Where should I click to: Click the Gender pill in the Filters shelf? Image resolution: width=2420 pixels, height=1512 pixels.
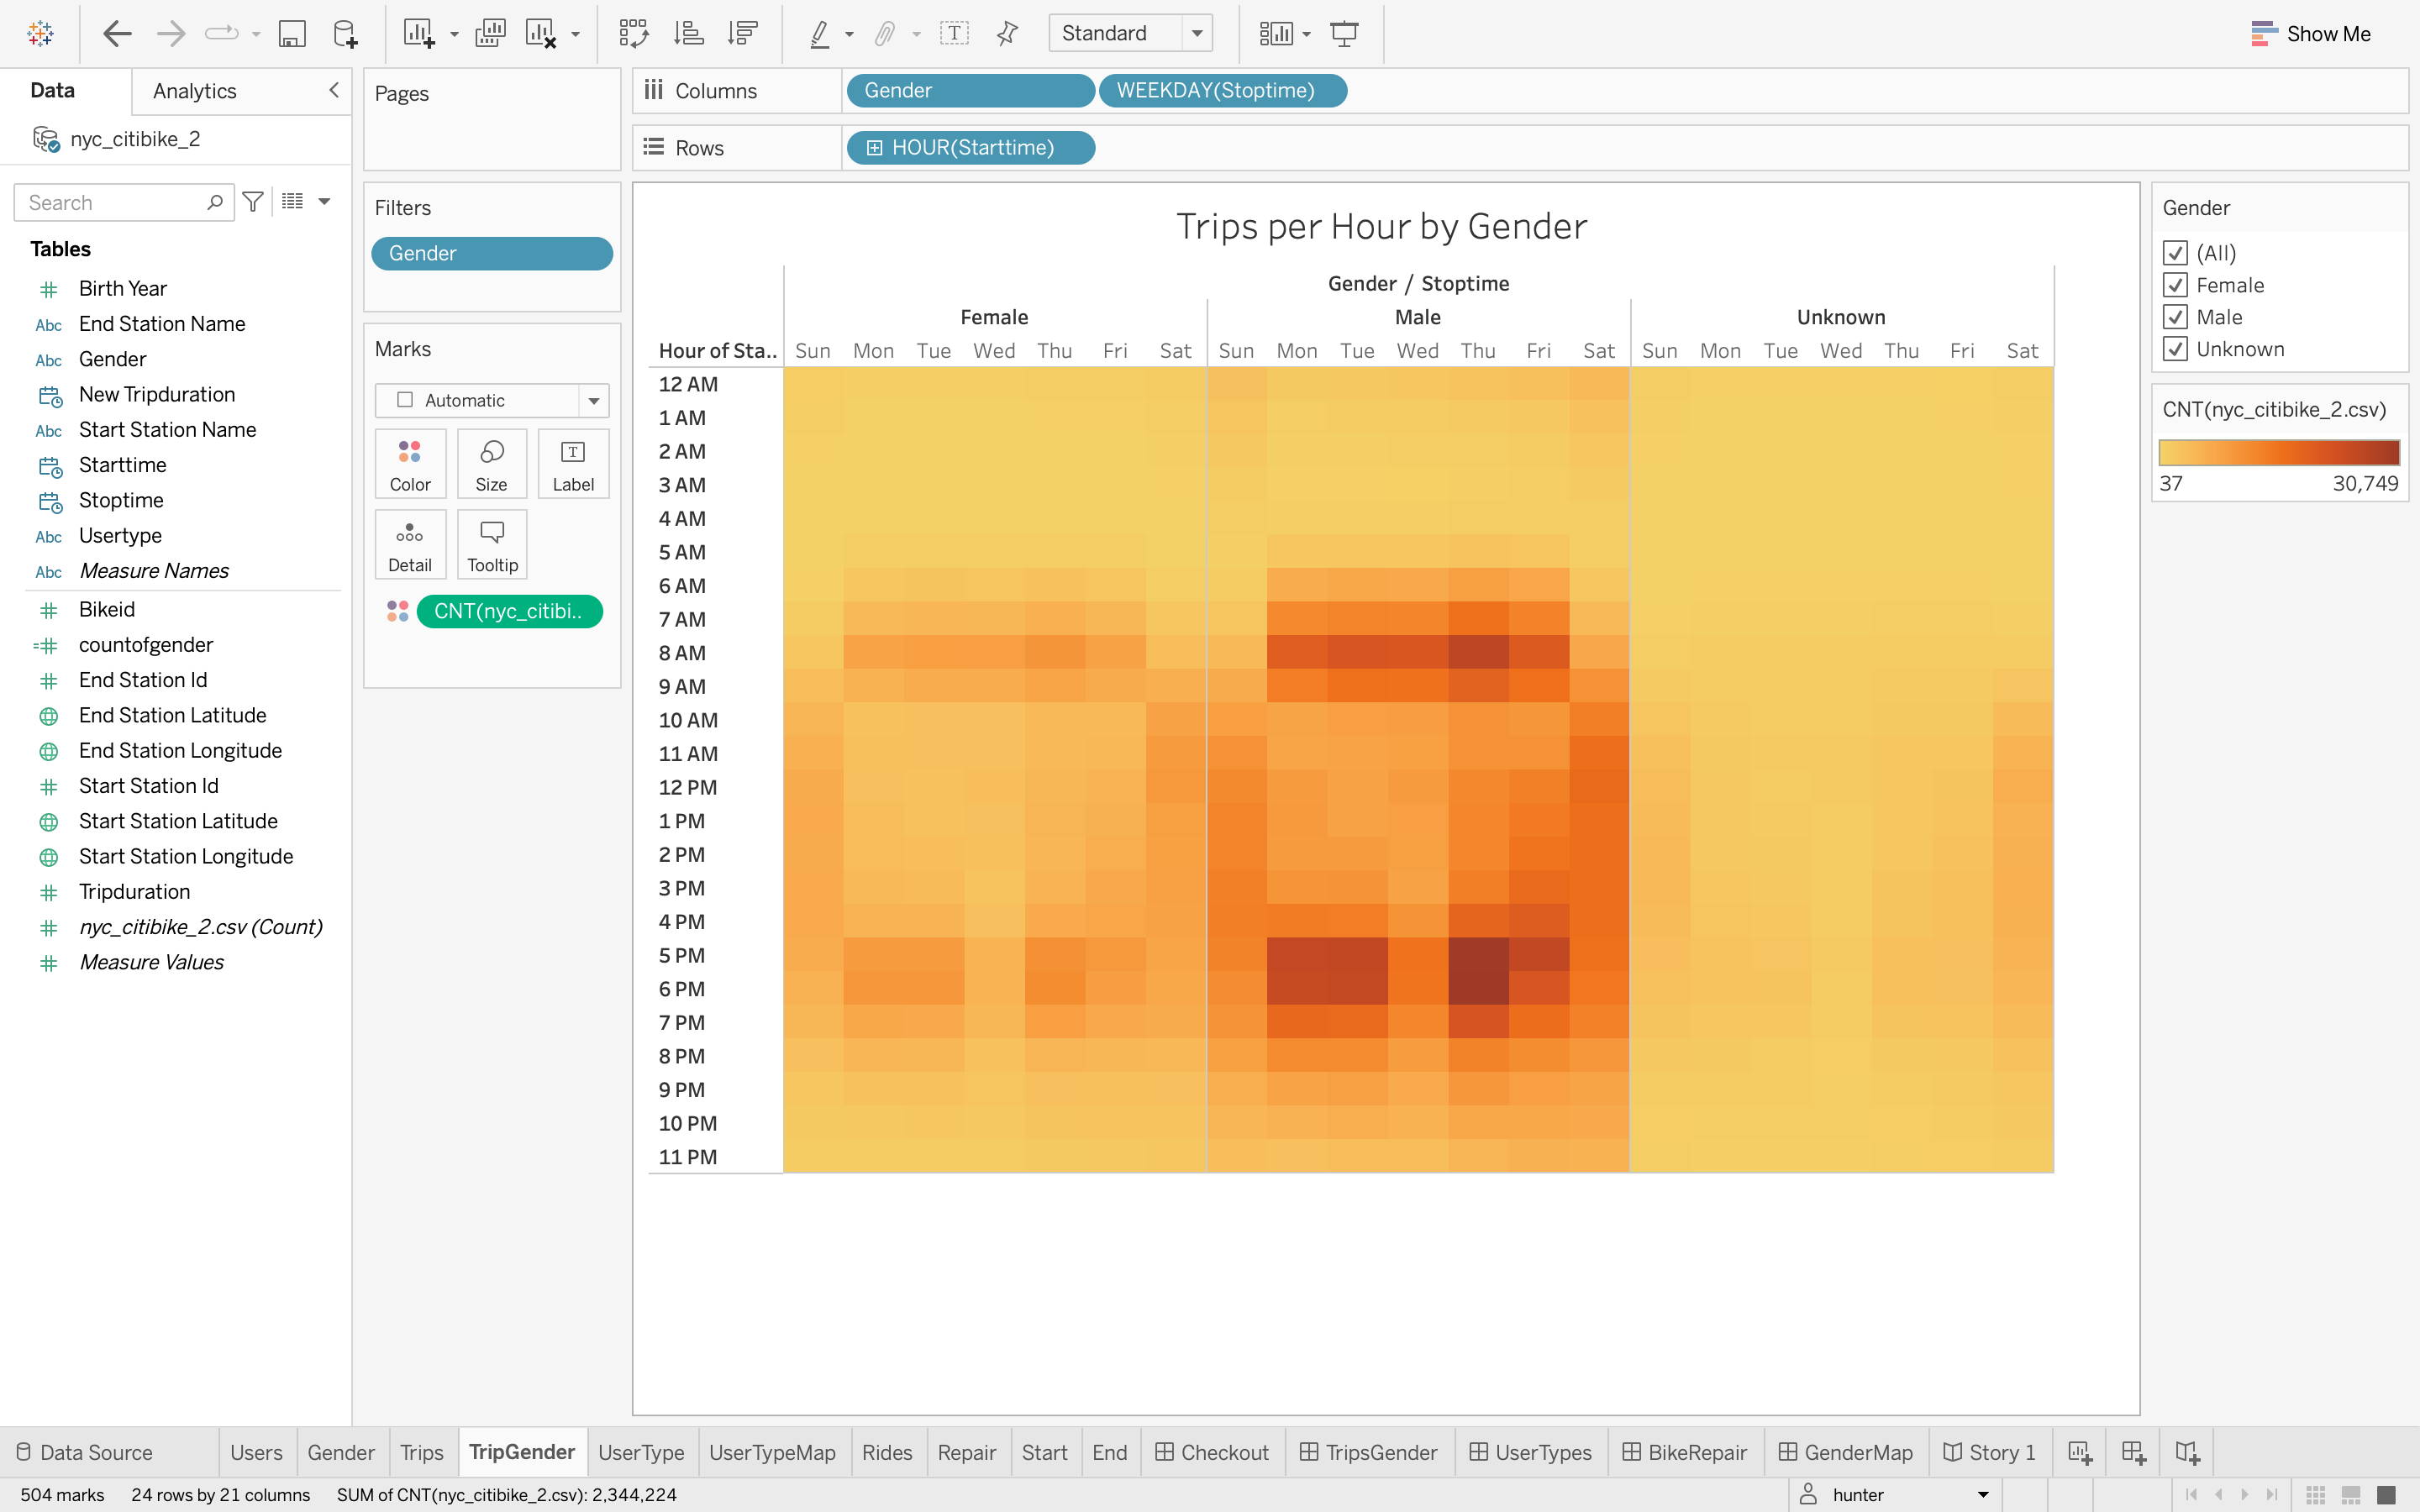click(x=491, y=253)
